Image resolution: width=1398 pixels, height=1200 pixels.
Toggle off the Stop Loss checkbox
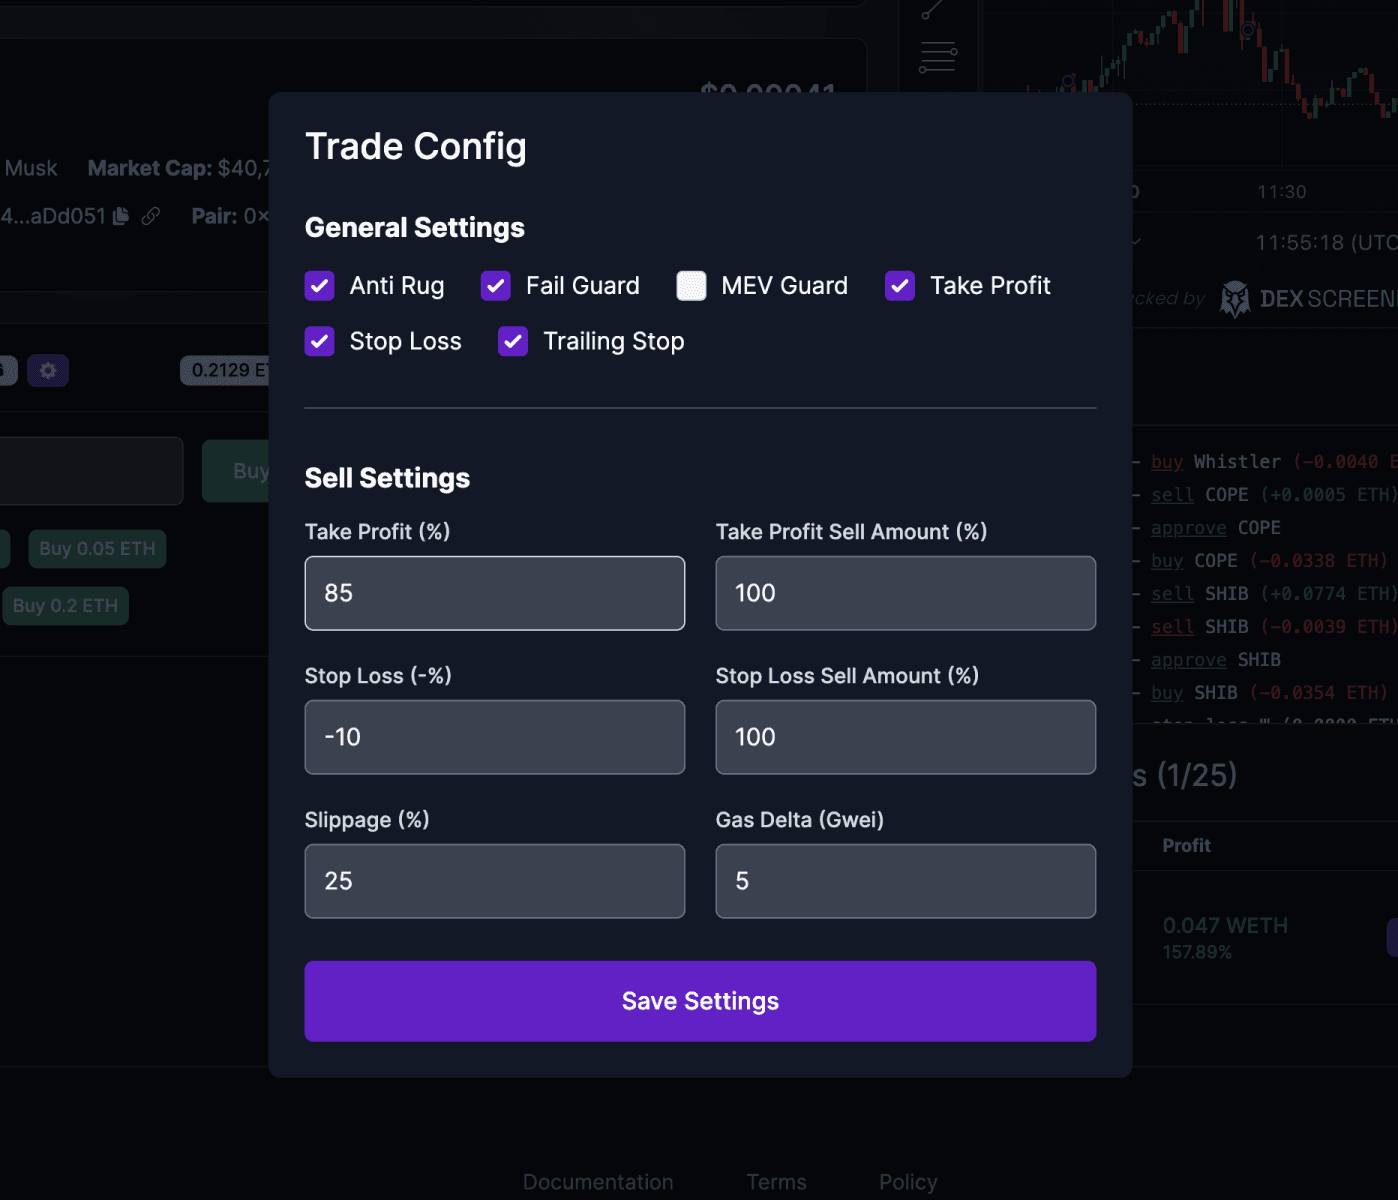point(319,341)
